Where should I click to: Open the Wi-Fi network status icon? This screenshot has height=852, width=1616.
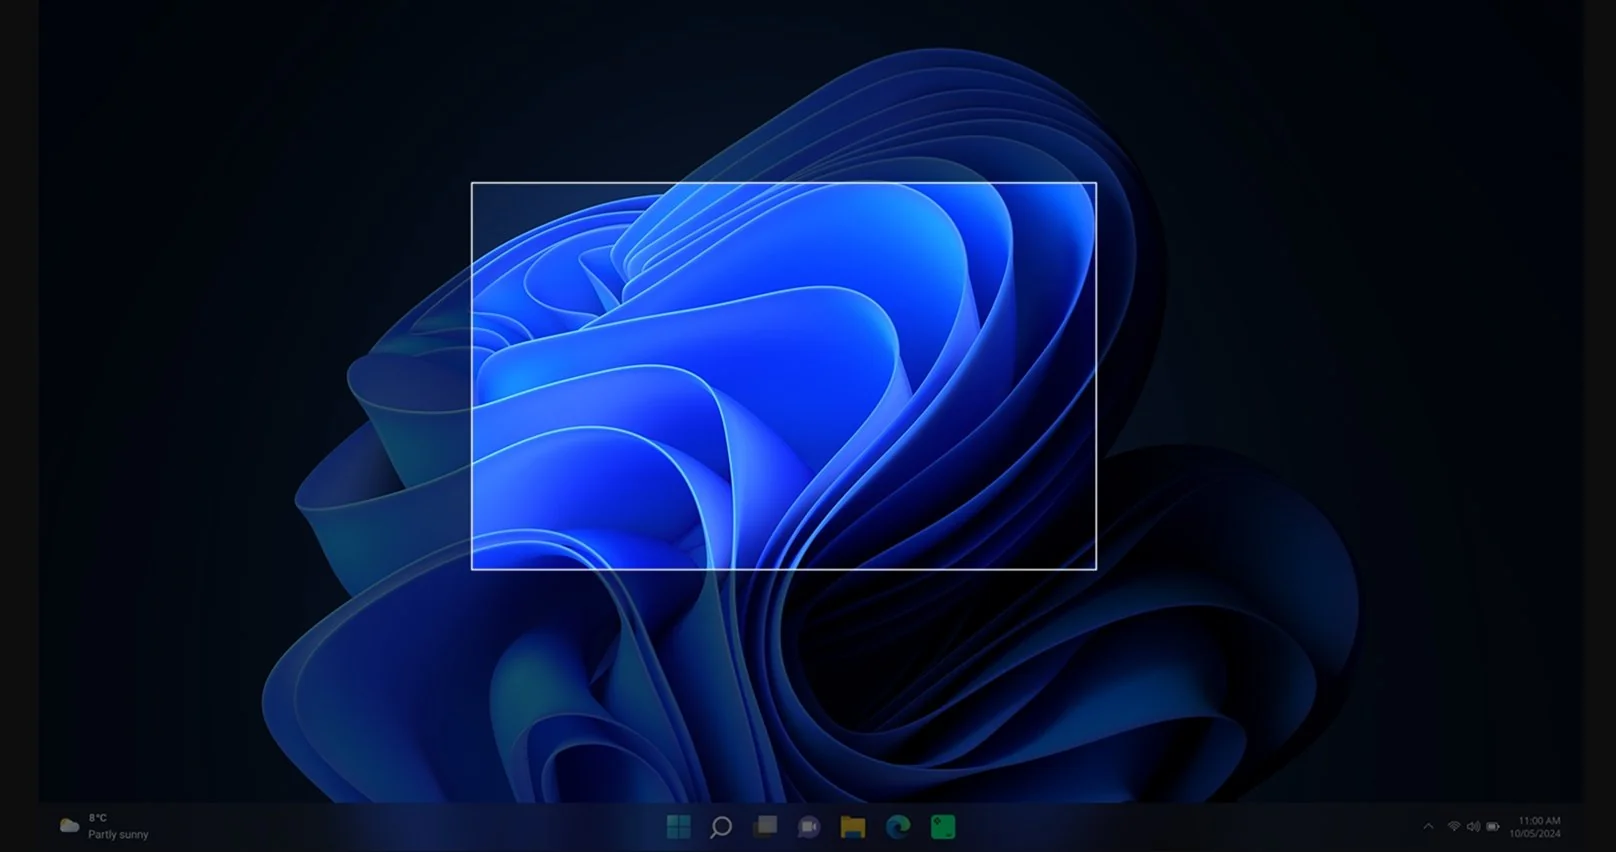(x=1454, y=827)
